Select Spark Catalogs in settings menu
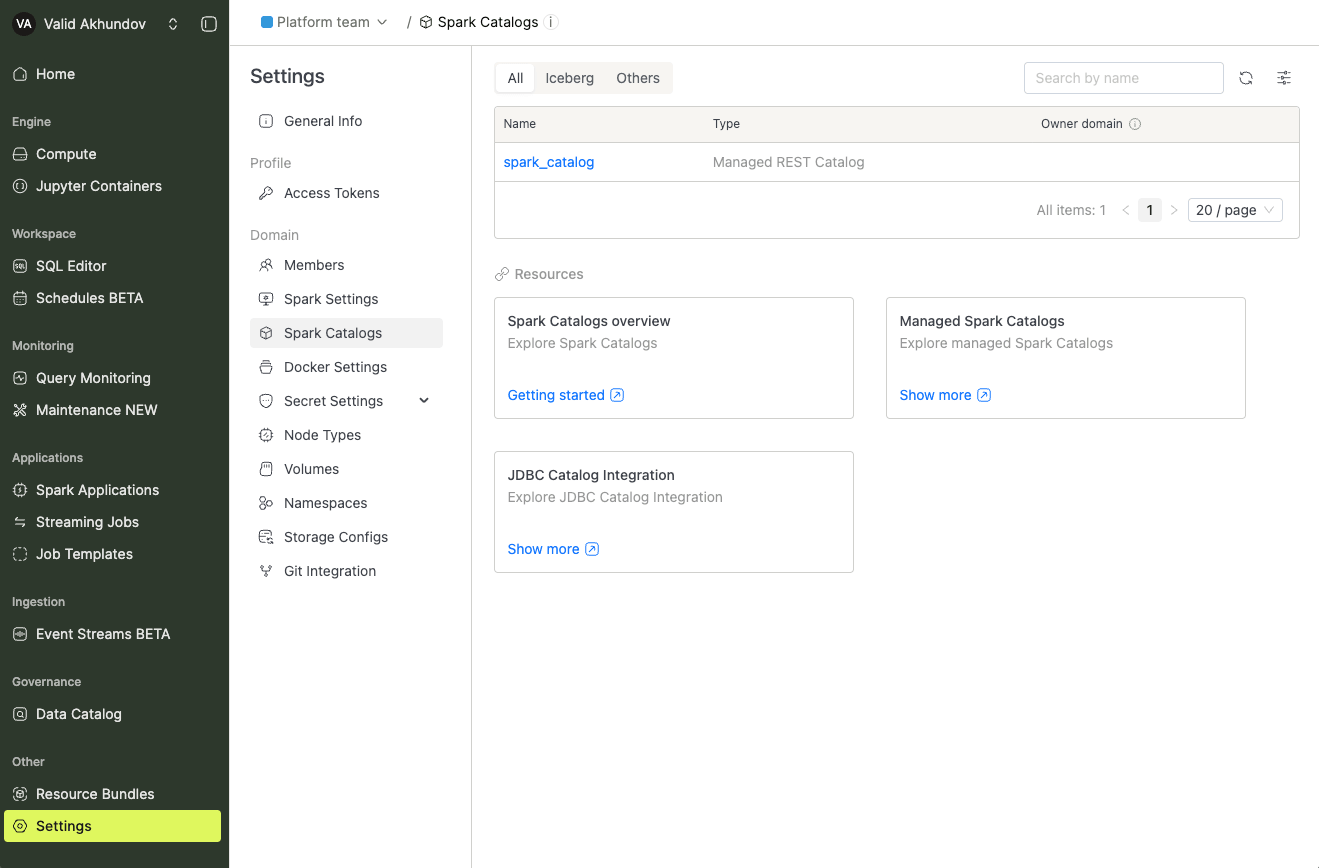The height and width of the screenshot is (868, 1319). [346, 333]
